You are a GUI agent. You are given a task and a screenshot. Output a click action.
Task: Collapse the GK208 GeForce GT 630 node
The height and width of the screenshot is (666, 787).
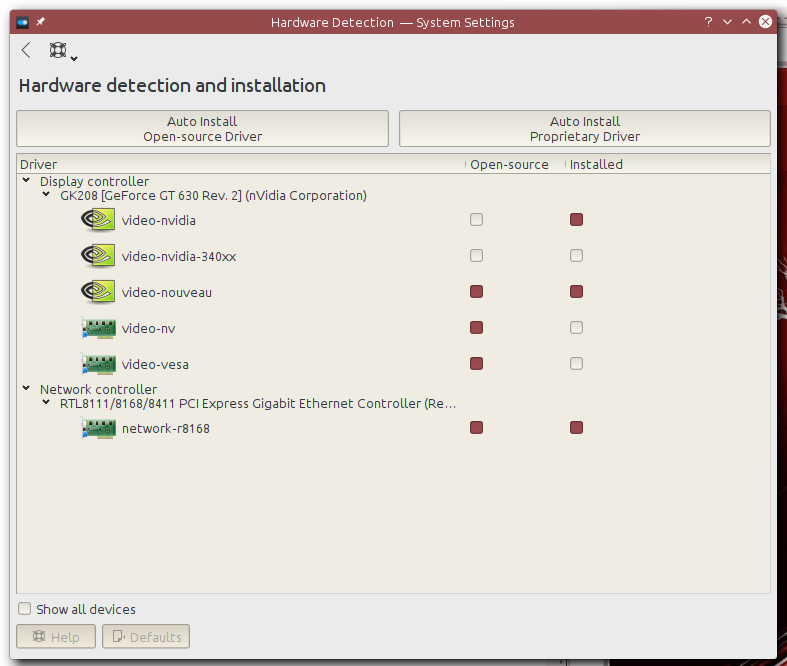tap(46, 195)
